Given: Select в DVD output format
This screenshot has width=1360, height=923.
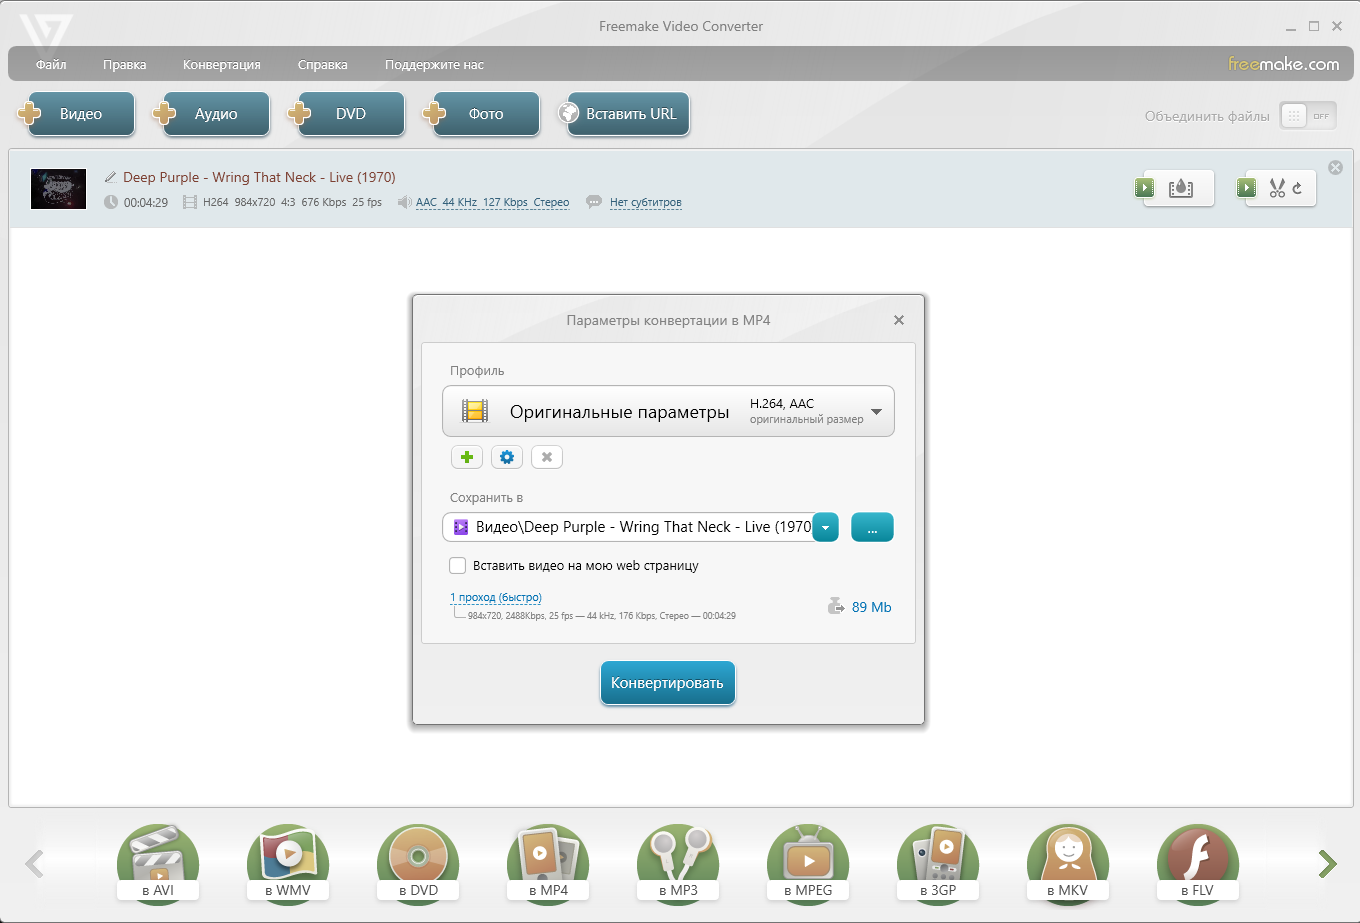Looking at the screenshot, I should 418,863.
